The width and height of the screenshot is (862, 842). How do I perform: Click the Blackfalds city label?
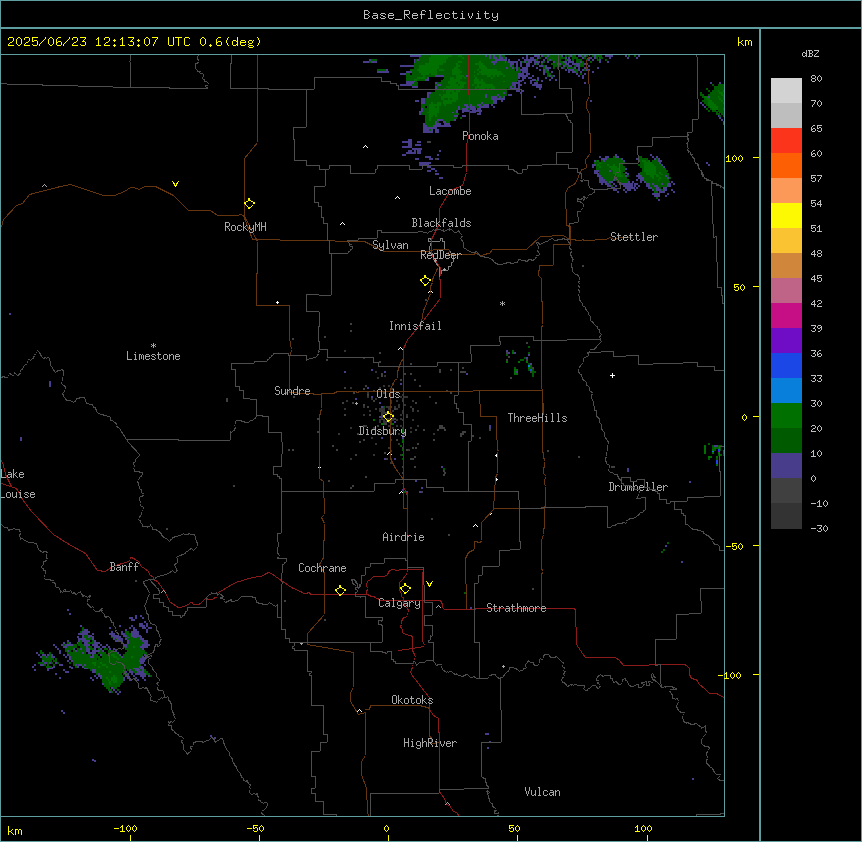click(x=441, y=223)
